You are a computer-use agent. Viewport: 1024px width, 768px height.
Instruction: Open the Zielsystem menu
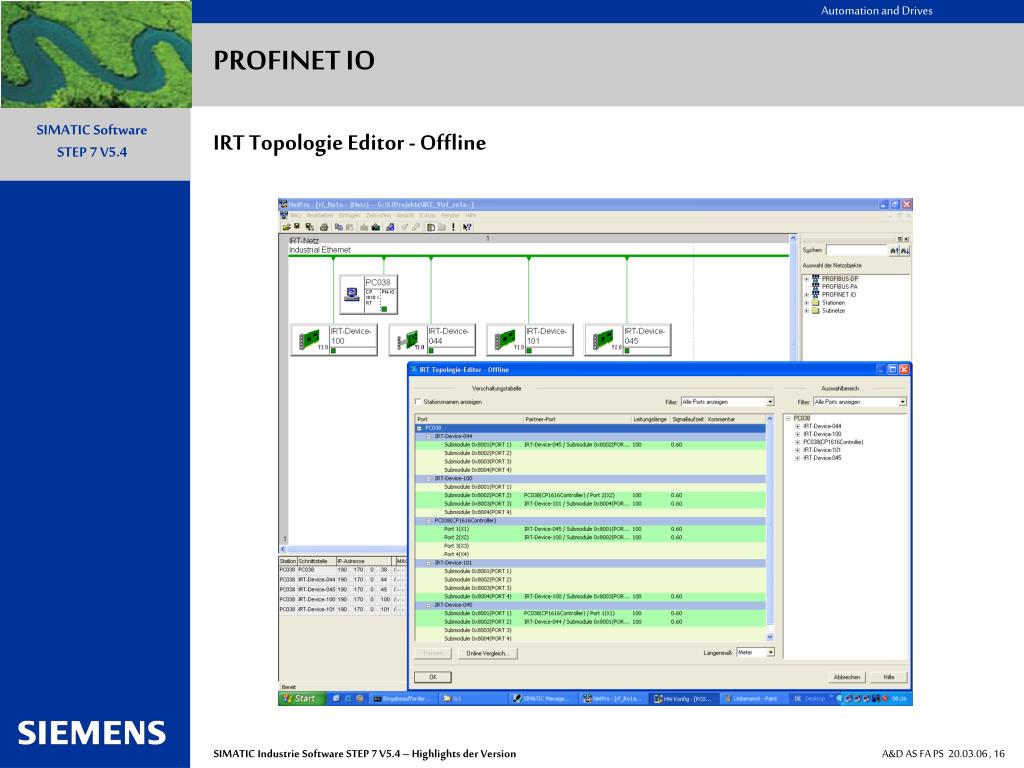point(378,216)
